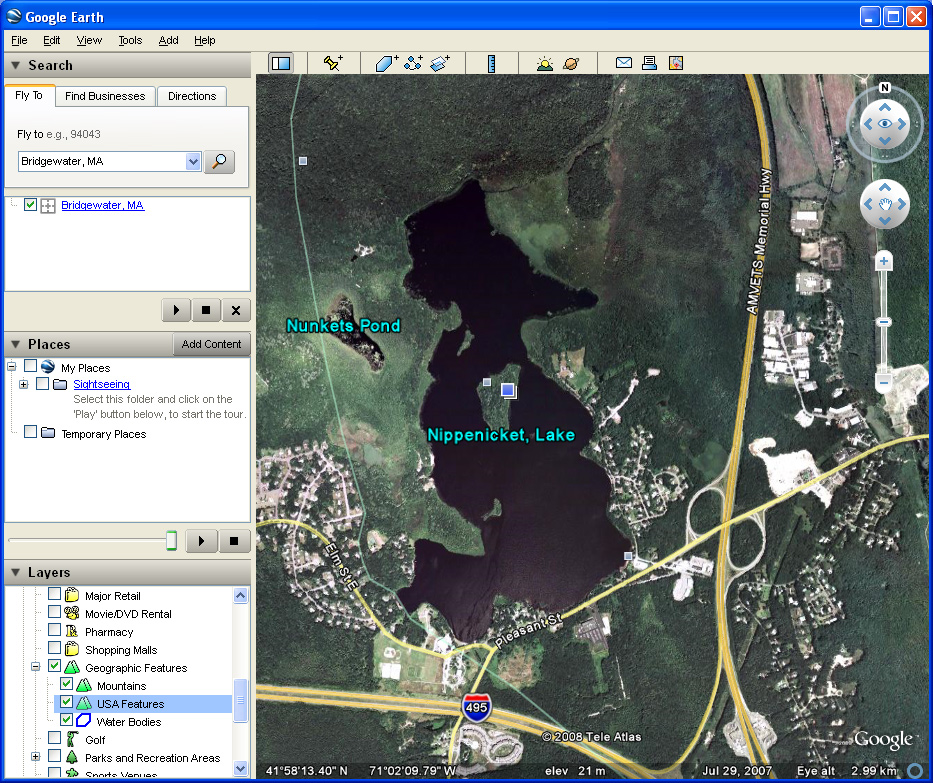The height and width of the screenshot is (783, 933).
Task: Add an image overlay from the toolbar
Action: pos(440,63)
